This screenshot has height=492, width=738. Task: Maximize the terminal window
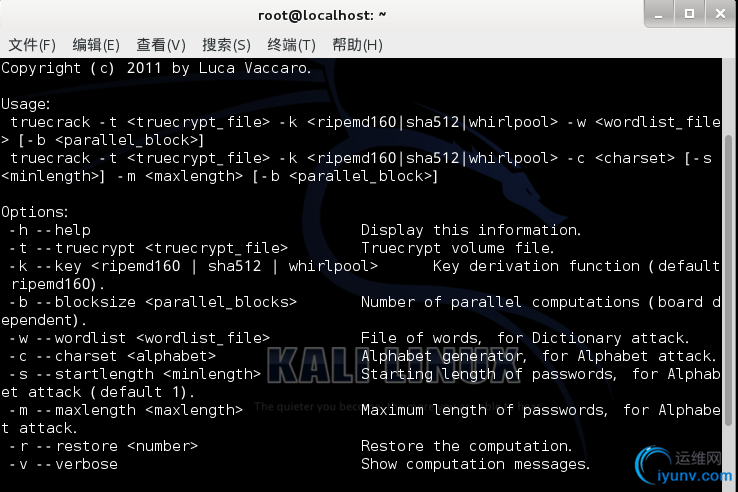(689, 14)
